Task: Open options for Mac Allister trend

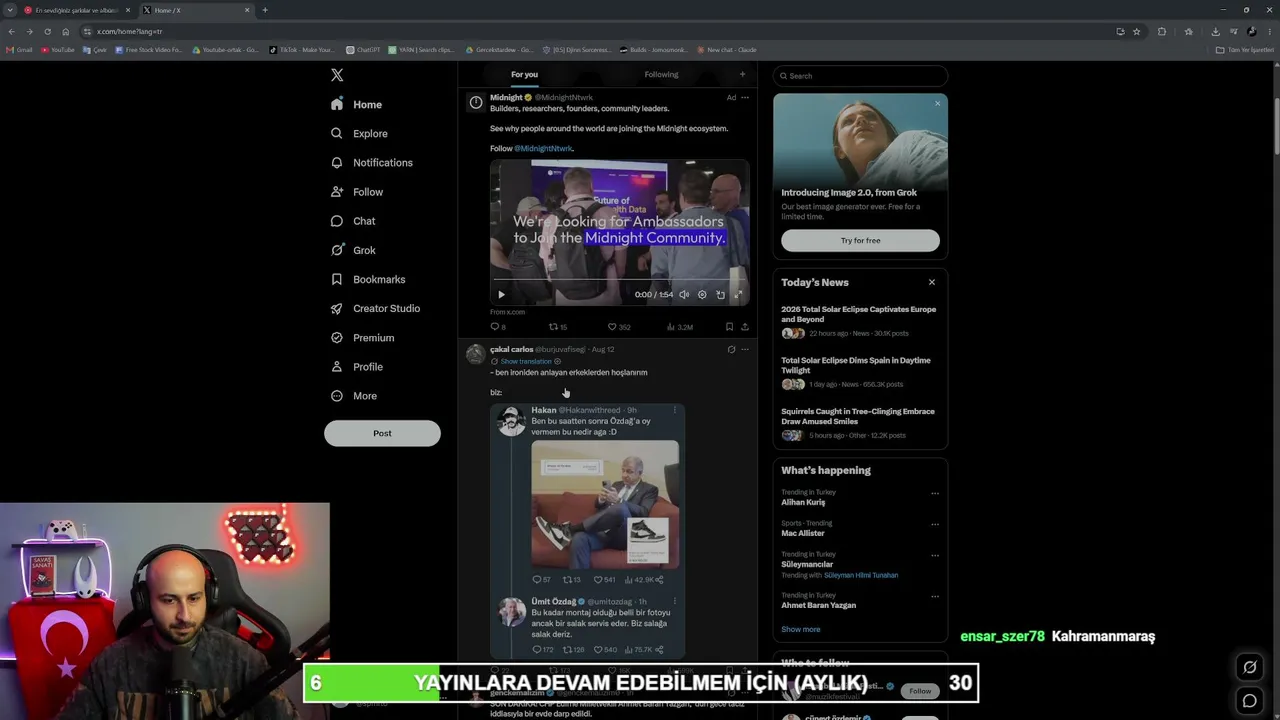Action: (x=935, y=524)
